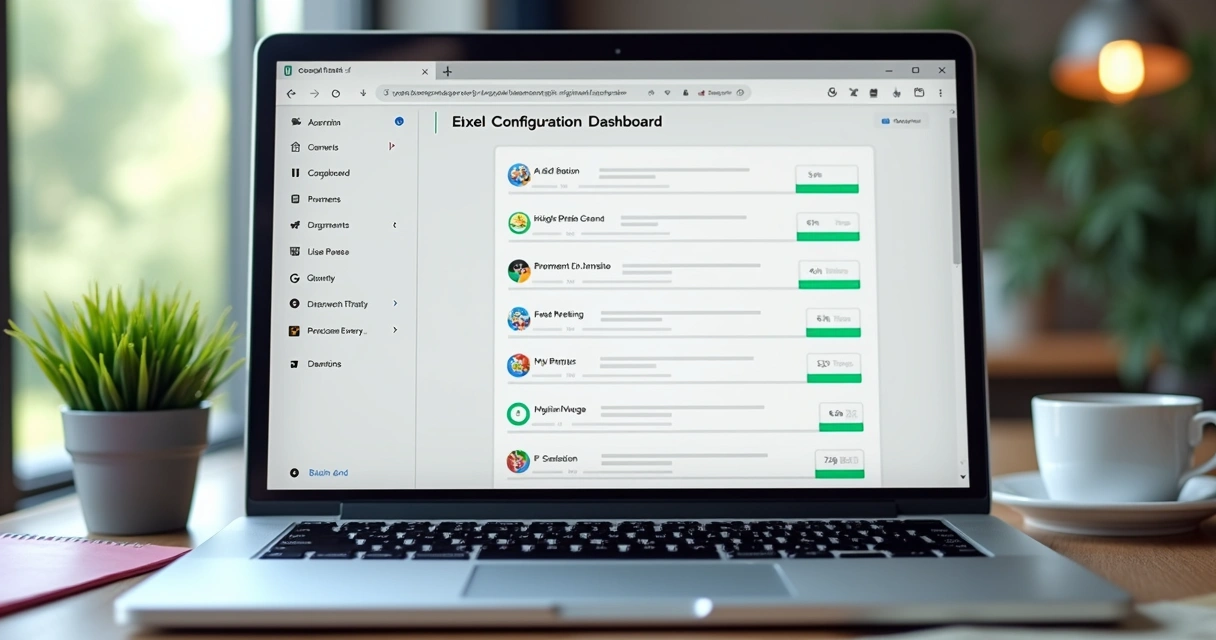Click the green ring icon in sixth row
The width and height of the screenshot is (1216, 640).
(518, 413)
